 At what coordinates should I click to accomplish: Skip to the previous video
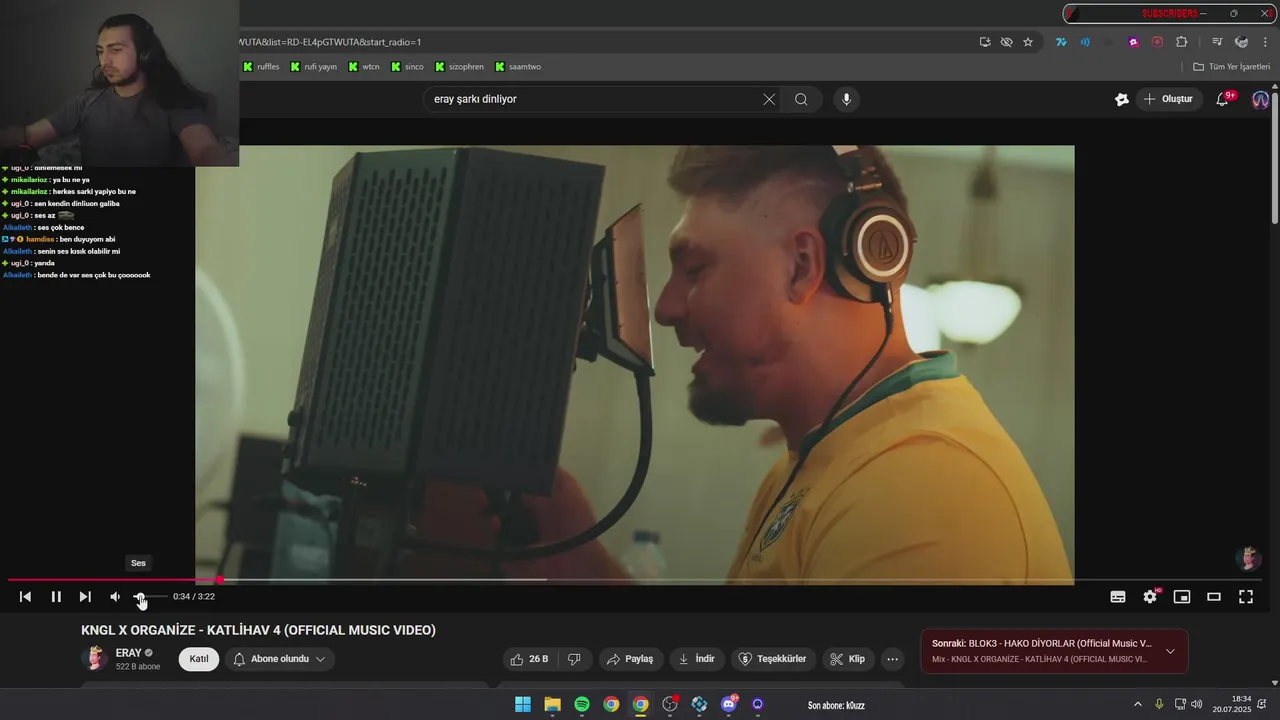click(25, 597)
